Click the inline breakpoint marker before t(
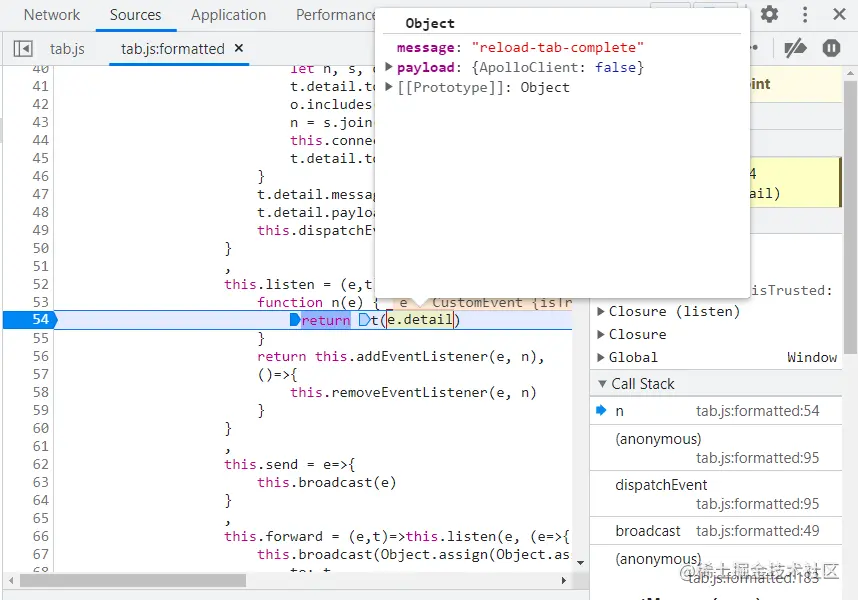Image resolution: width=858 pixels, height=600 pixels. pos(364,320)
